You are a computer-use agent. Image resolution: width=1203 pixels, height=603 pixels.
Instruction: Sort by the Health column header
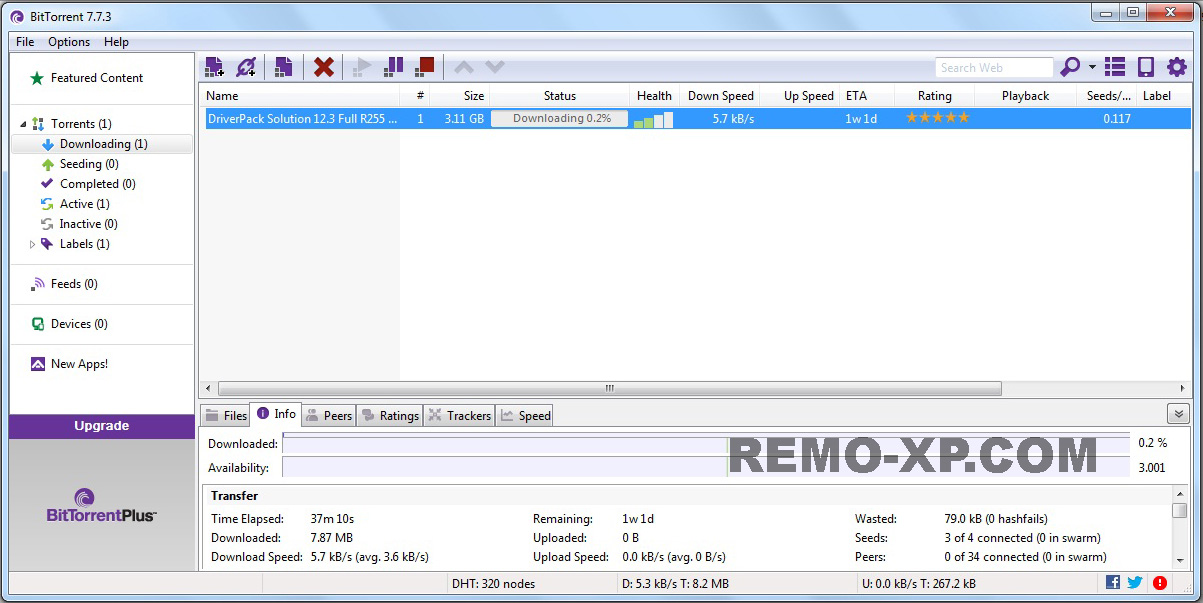pos(654,96)
